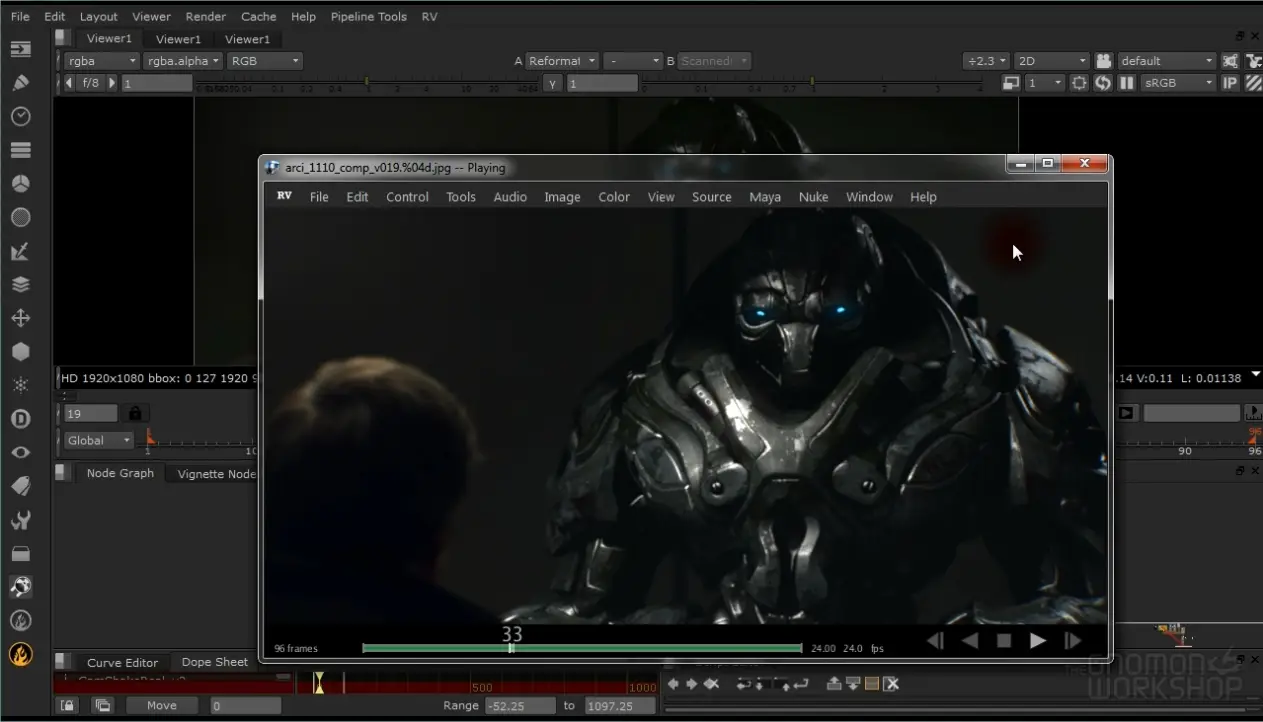Open the Nuke menu in RV window
1263x722 pixels.
tap(813, 197)
